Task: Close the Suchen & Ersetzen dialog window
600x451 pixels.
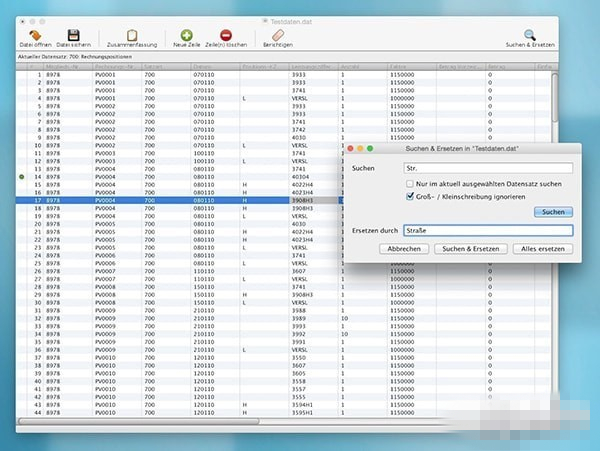Action: click(x=350, y=149)
